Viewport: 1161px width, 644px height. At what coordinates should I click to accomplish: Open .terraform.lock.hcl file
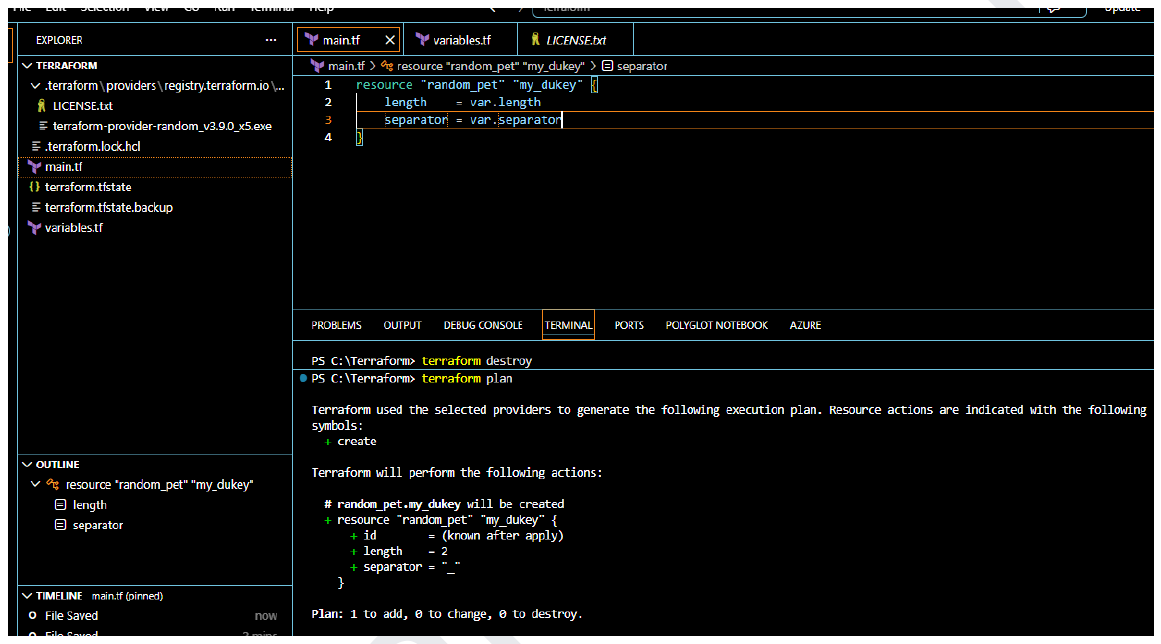[93, 147]
